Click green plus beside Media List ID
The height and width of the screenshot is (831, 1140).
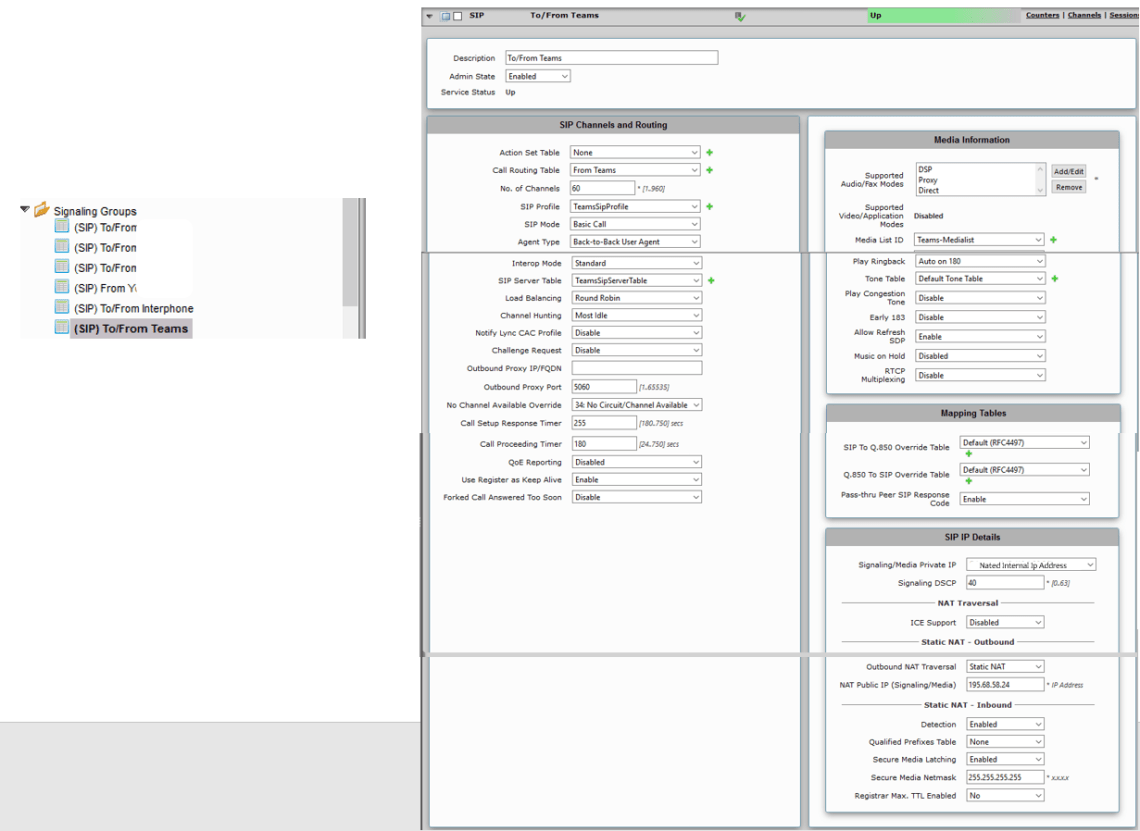pyautogui.click(x=1054, y=240)
